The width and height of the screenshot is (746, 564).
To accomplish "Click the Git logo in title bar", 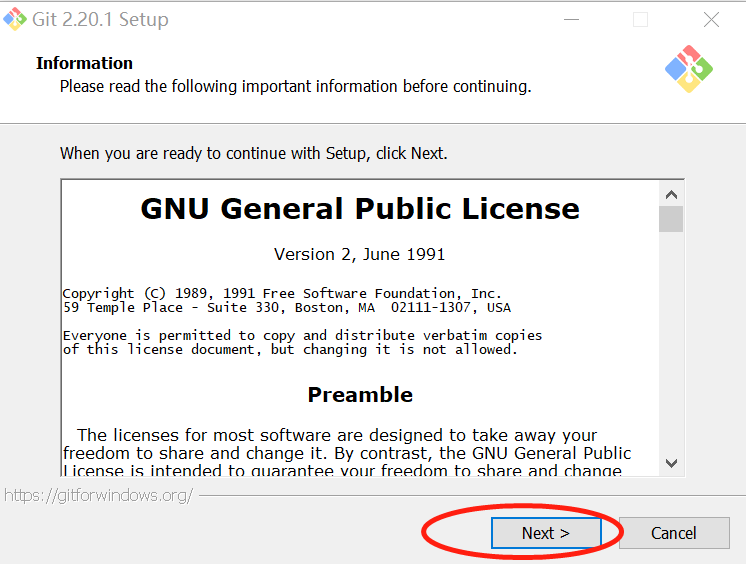I will (15, 19).
